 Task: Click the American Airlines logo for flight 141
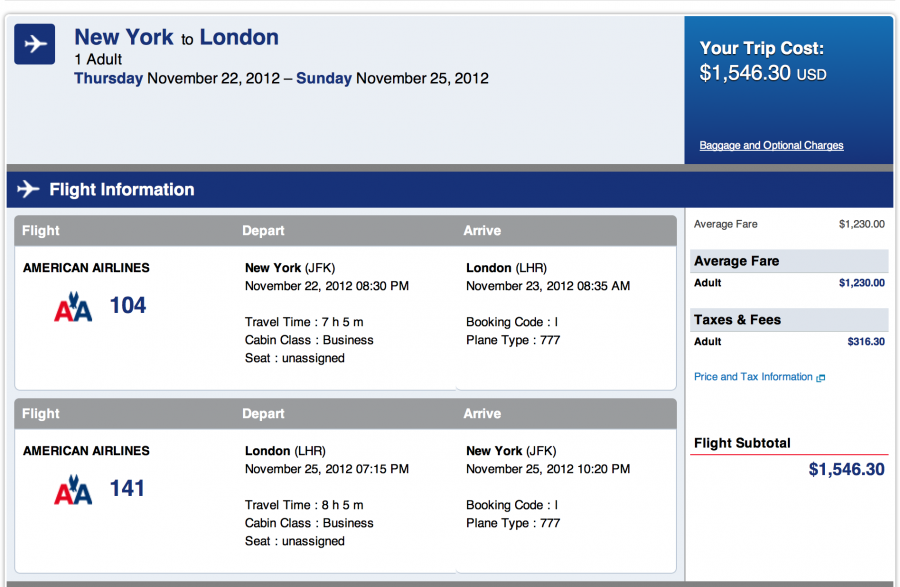73,491
